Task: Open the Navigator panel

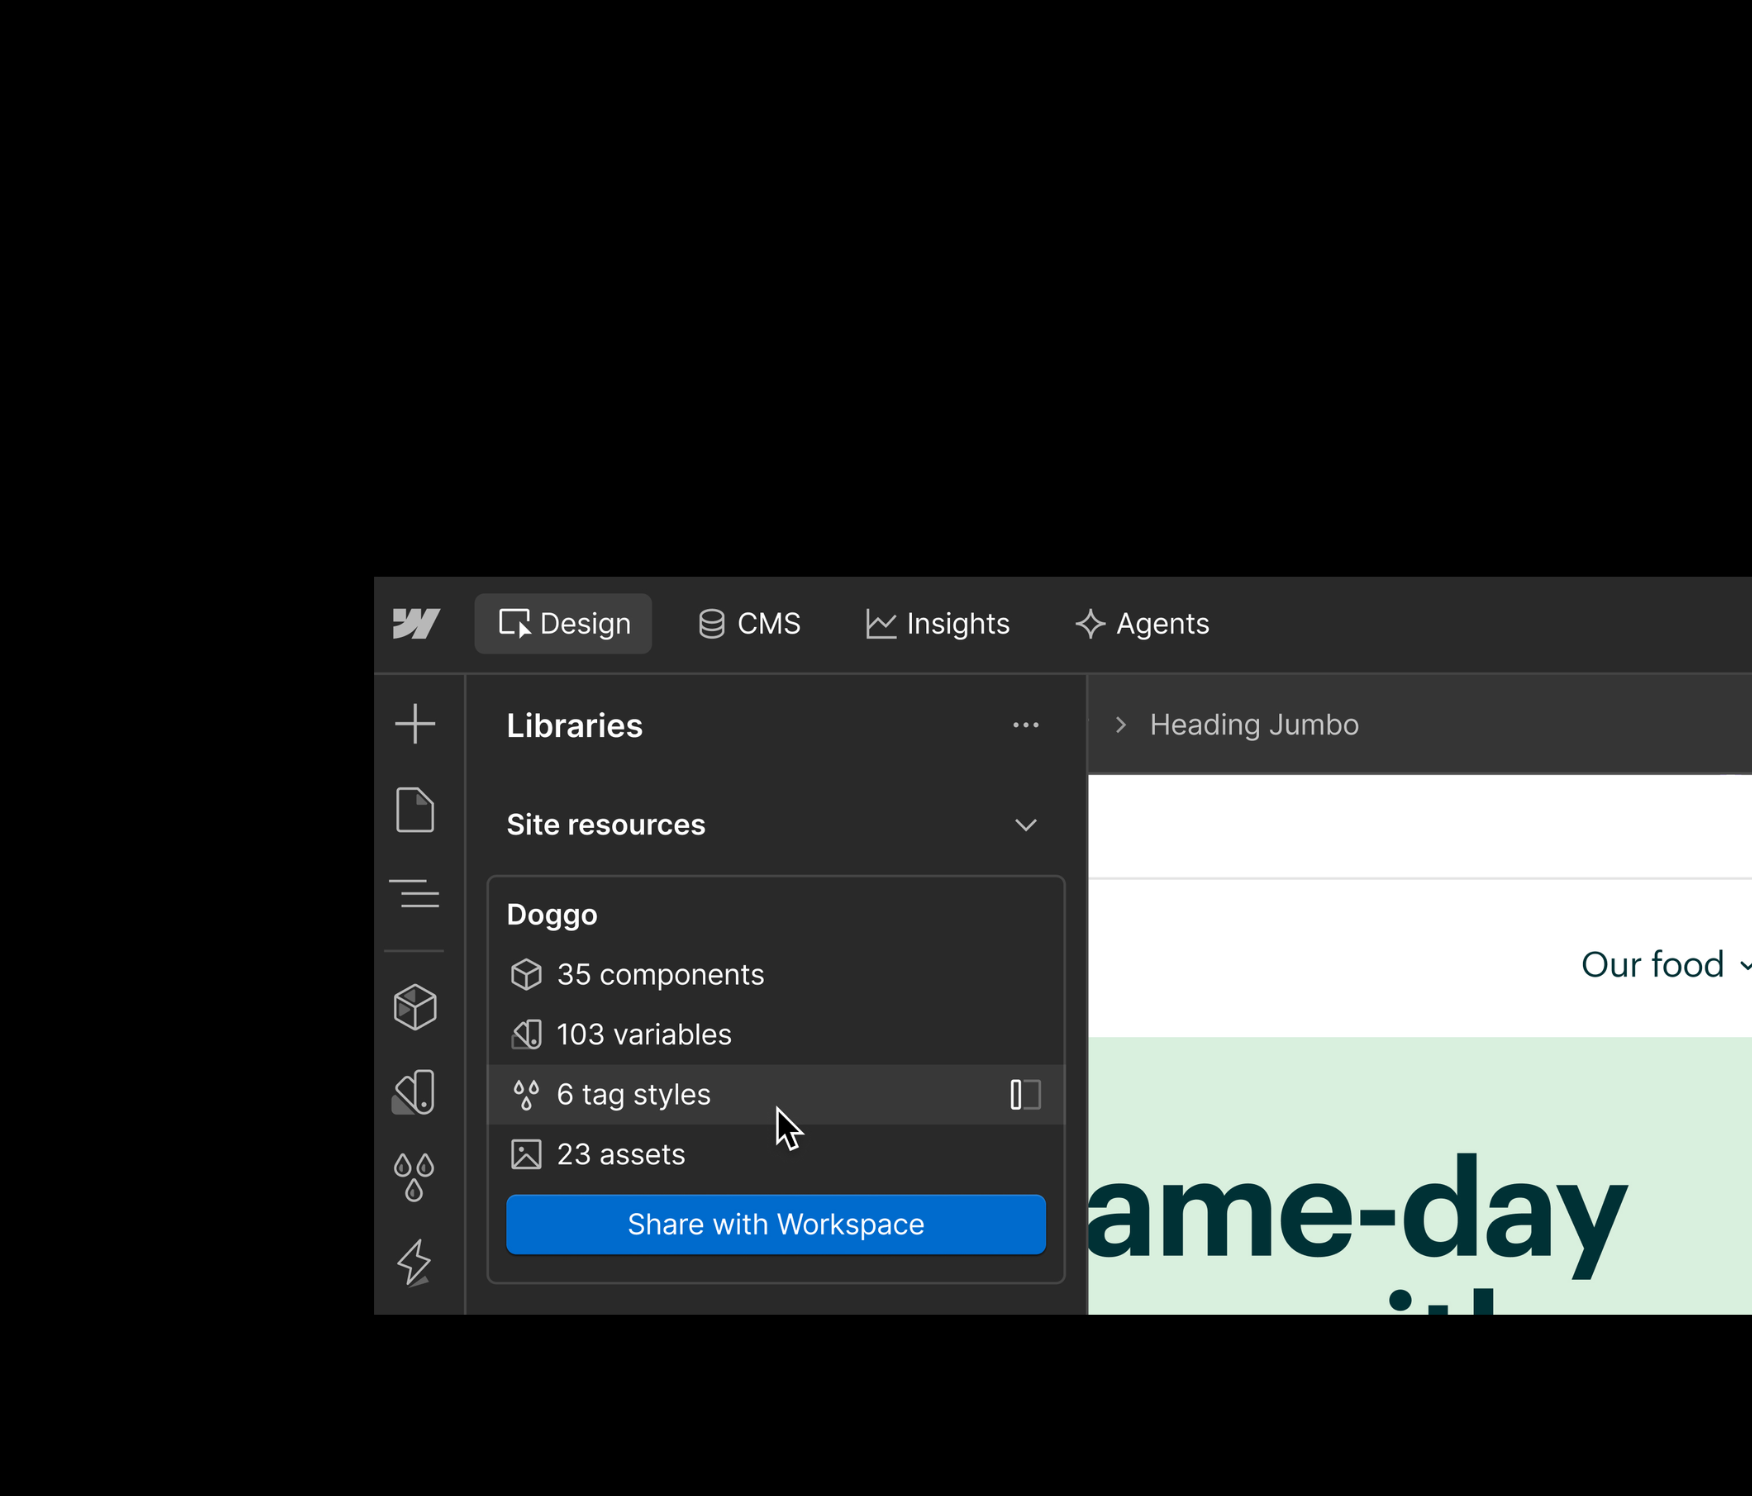Action: point(415,894)
